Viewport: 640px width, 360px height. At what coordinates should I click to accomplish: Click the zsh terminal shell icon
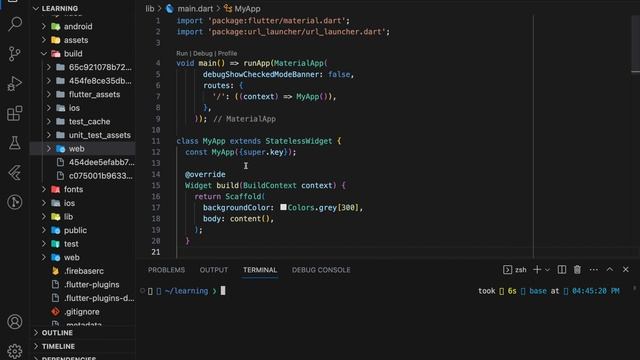tap(507, 269)
